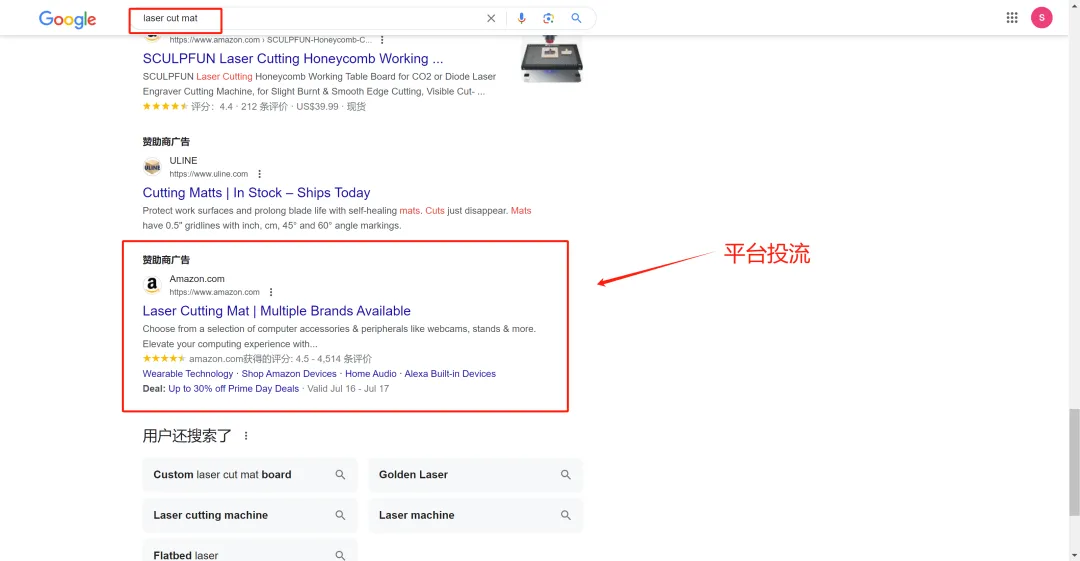
Task: Click into the laser cut mat search field
Action: click(x=300, y=18)
